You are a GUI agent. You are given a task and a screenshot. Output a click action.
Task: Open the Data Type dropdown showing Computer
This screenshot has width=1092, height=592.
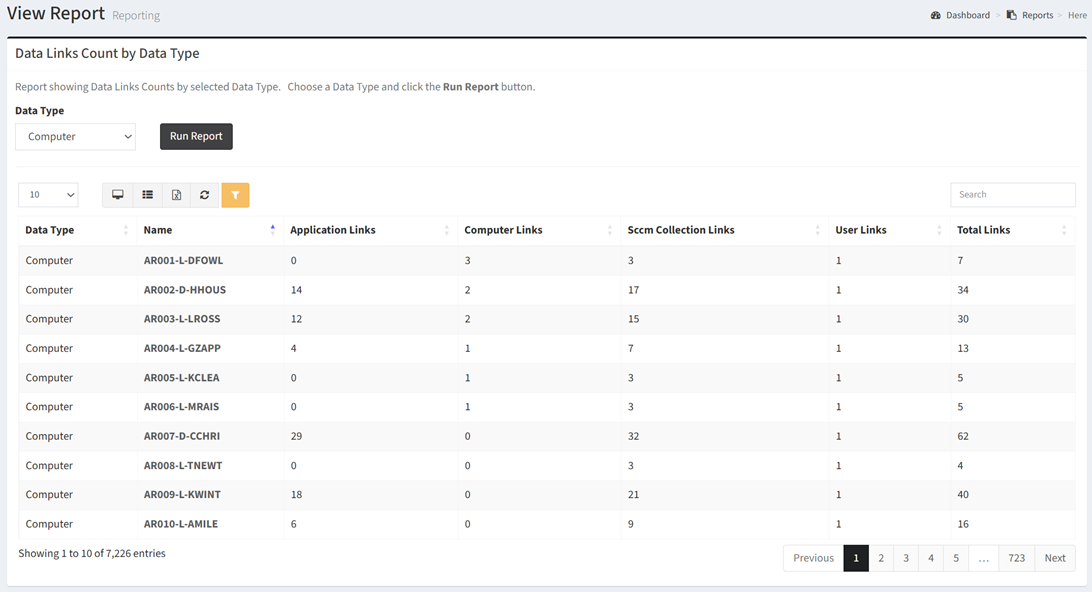coord(75,137)
